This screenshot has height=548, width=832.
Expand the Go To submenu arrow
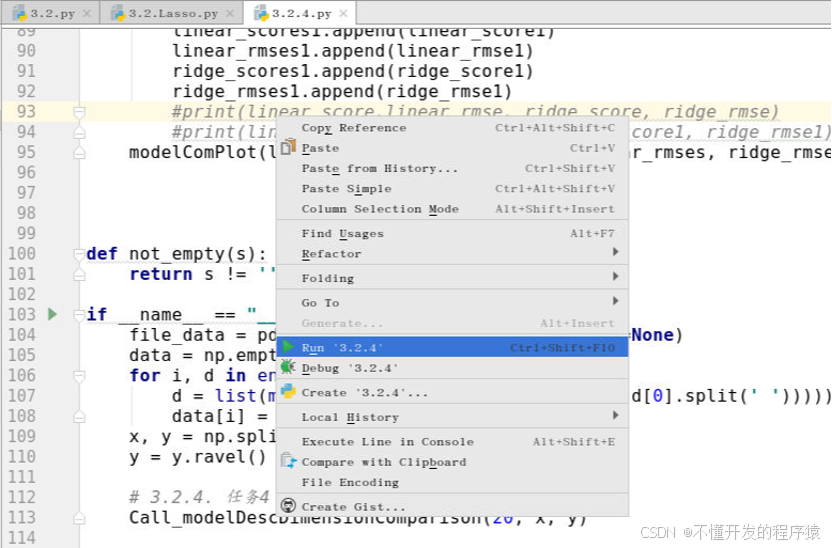[x=616, y=300]
